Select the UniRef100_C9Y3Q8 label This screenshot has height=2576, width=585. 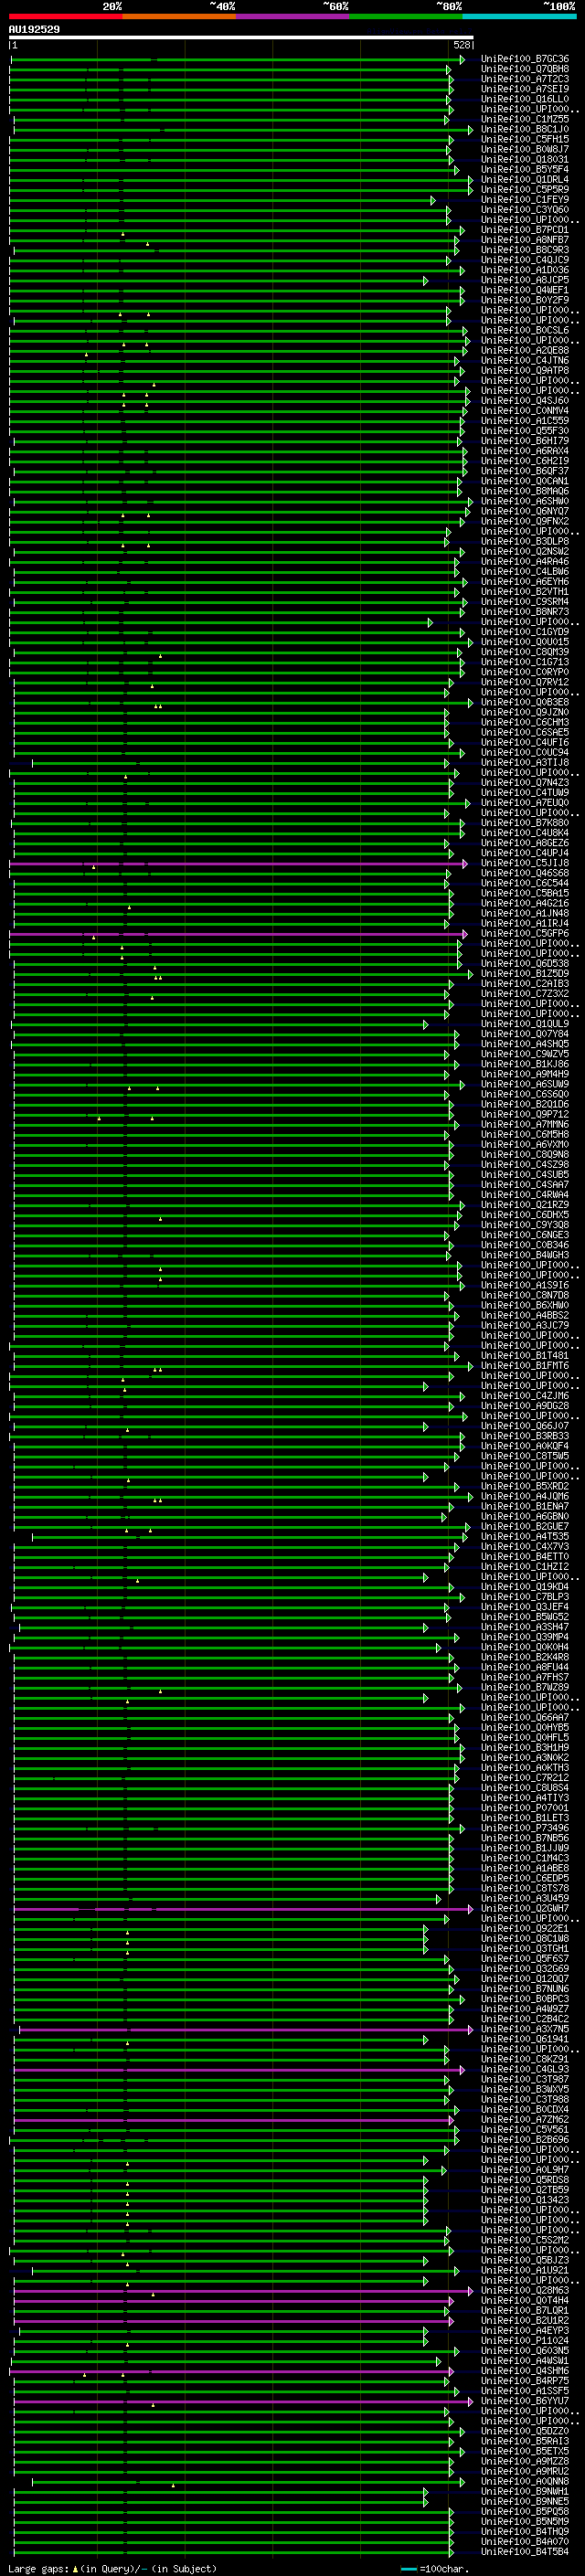pos(525,1225)
